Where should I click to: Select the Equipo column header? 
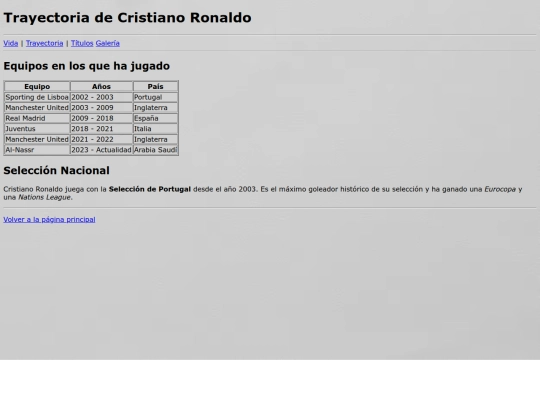coord(37,86)
